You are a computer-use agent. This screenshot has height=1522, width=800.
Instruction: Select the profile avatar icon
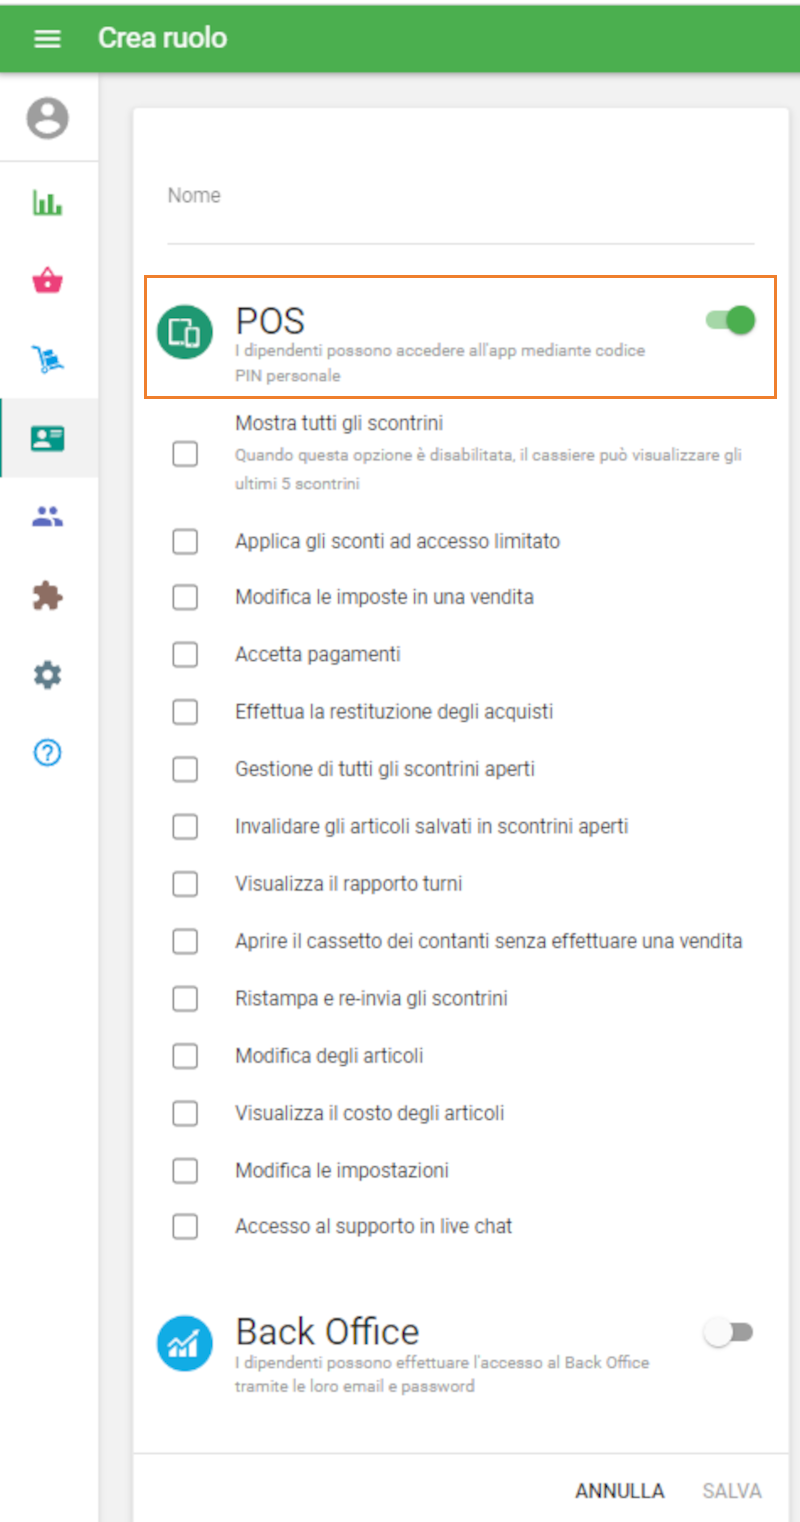[47, 117]
